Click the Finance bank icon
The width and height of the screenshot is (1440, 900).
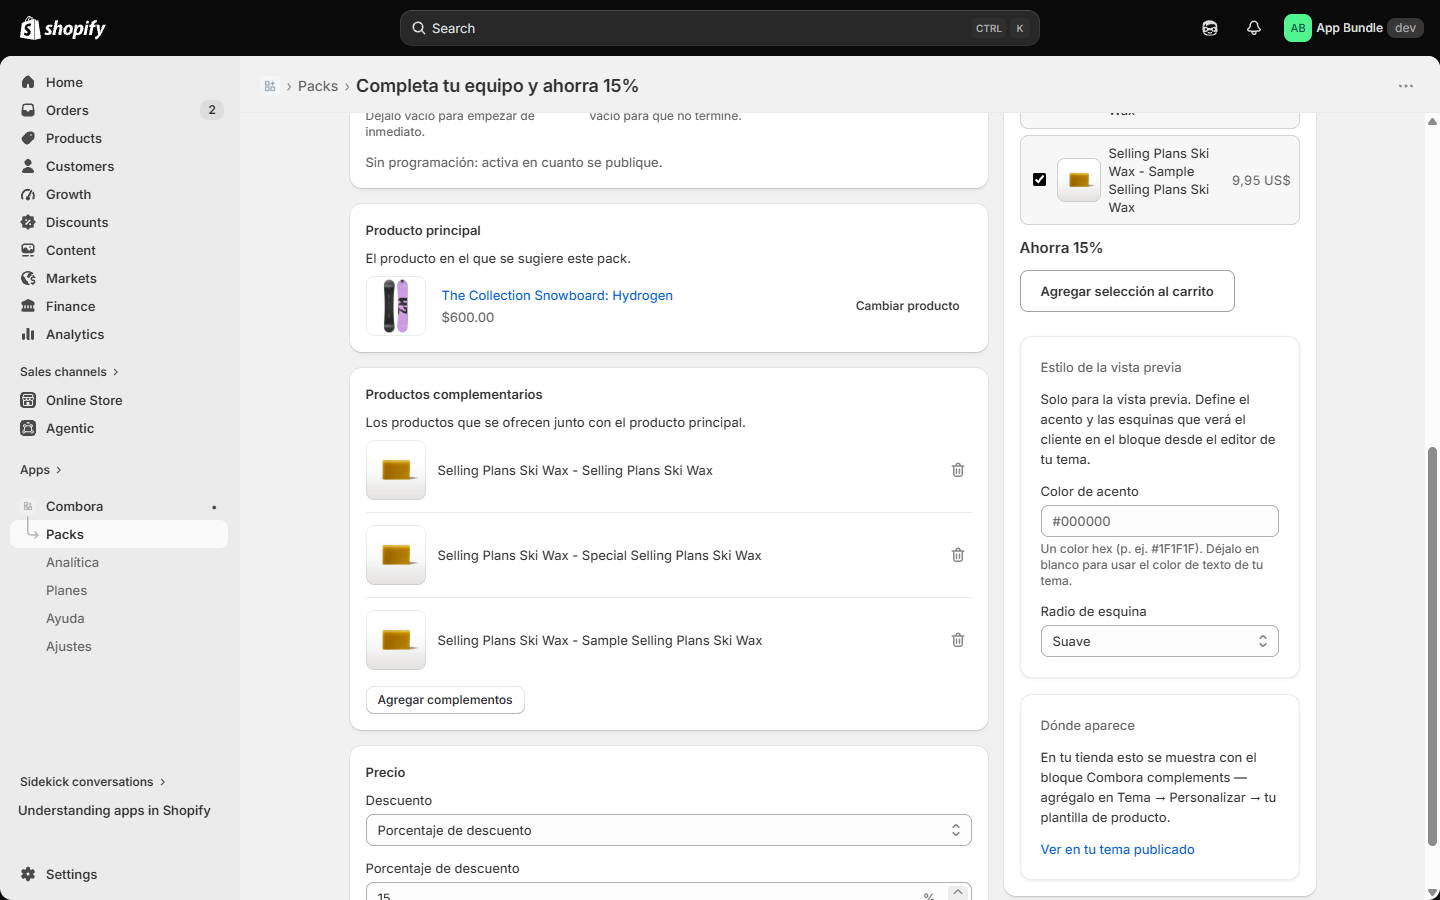pyautogui.click(x=28, y=306)
